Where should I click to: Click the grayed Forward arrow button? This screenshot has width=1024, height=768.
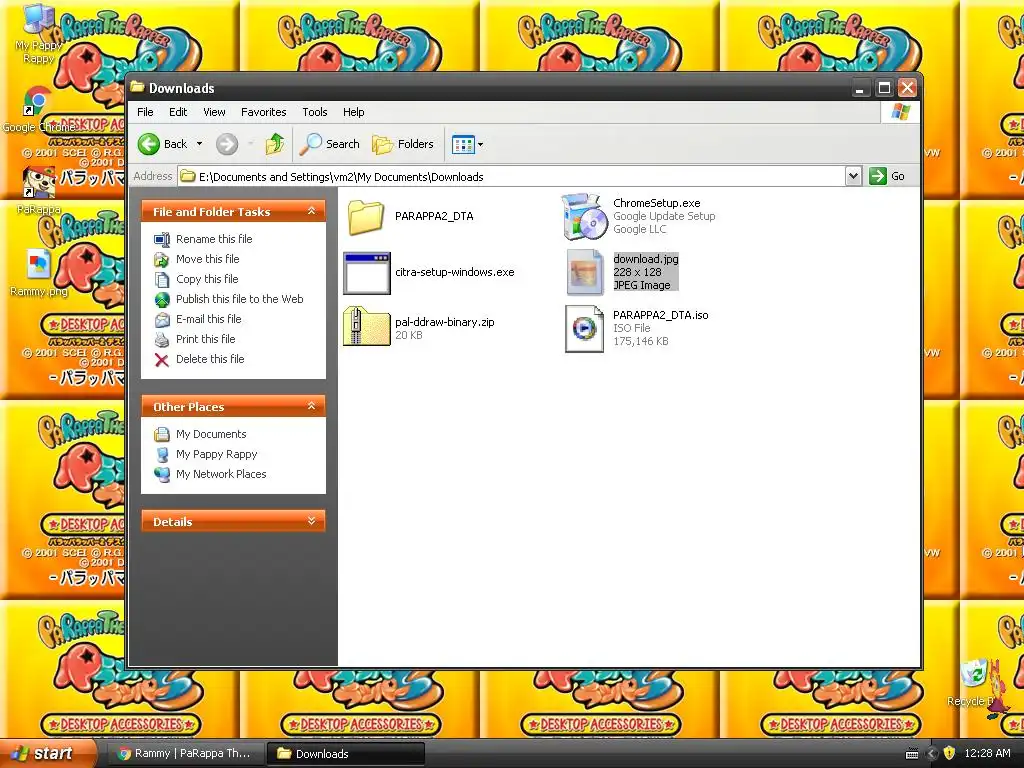(227, 144)
